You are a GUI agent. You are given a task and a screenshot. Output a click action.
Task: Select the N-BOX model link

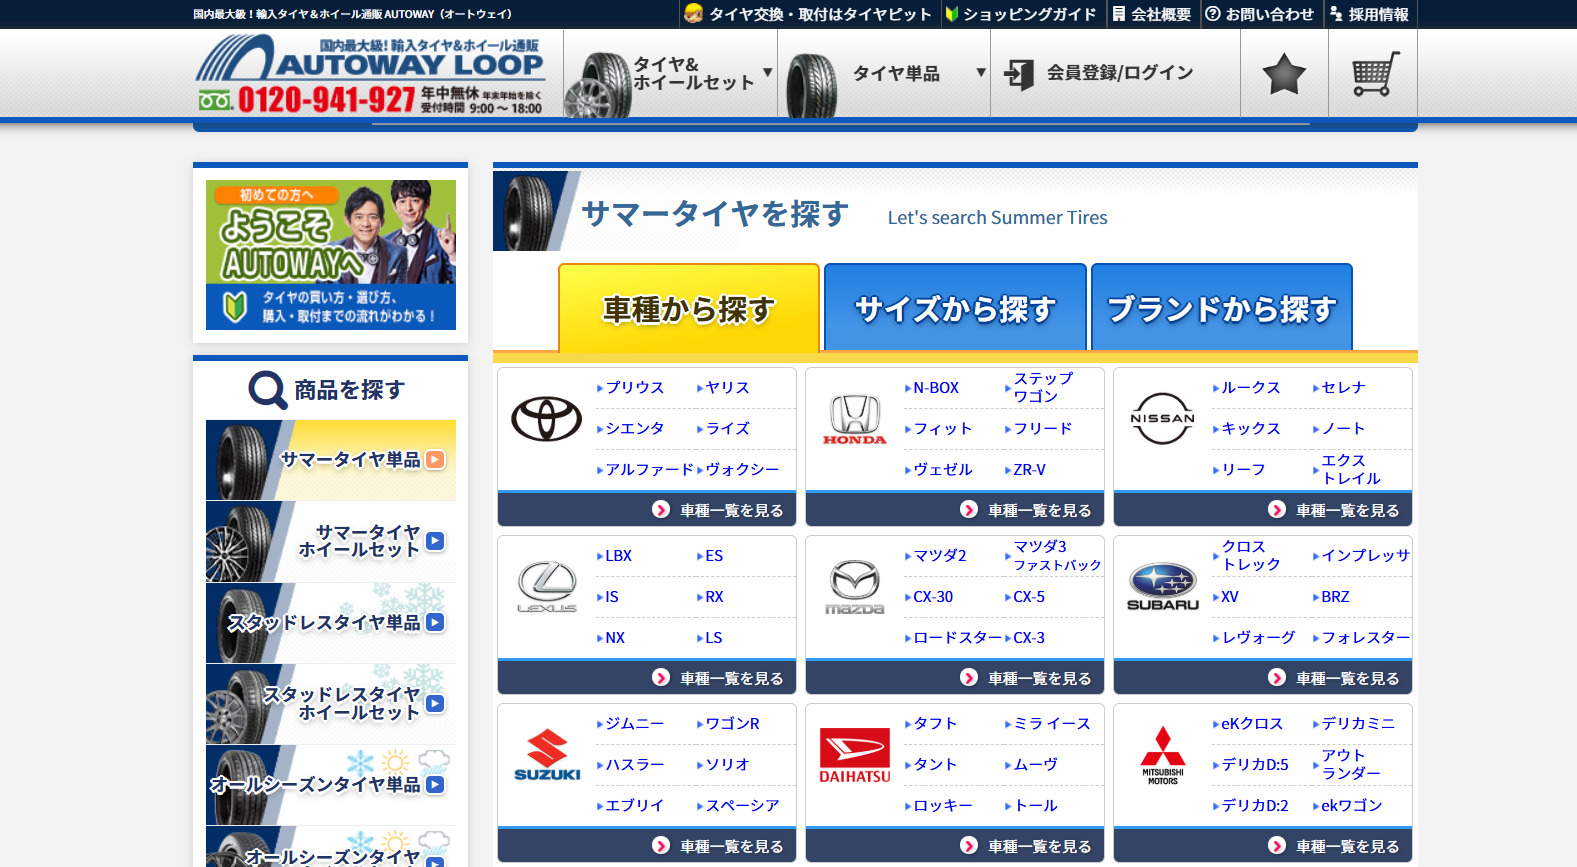pos(935,387)
